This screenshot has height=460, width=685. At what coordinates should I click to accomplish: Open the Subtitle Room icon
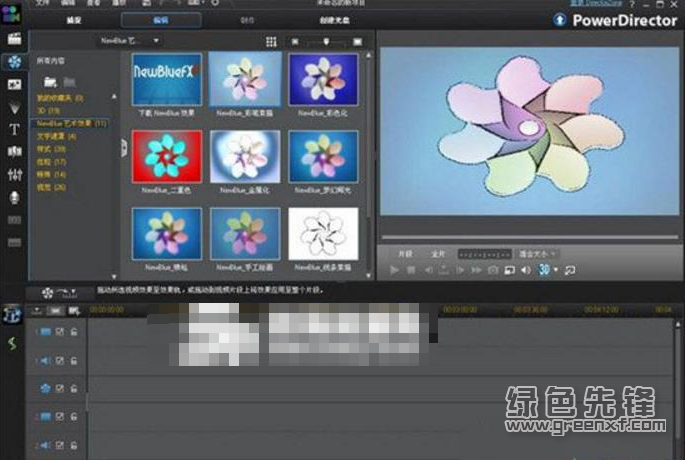(14, 242)
